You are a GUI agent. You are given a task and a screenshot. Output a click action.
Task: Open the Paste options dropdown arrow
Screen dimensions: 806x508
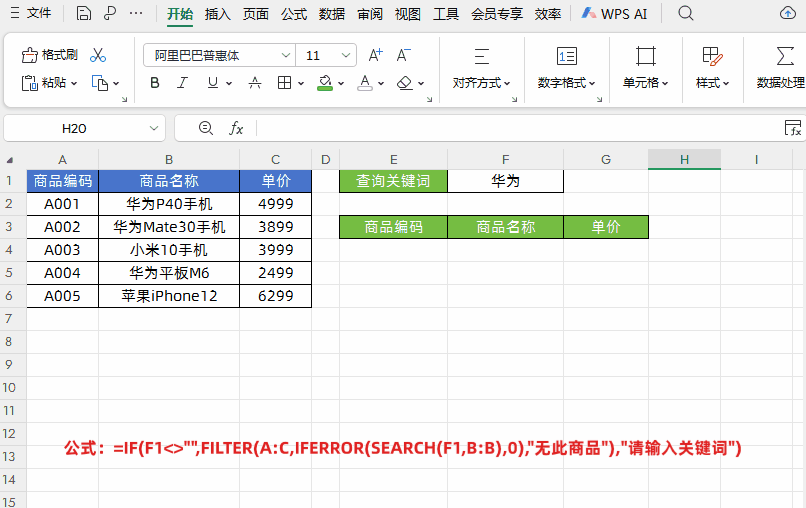pyautogui.click(x=74, y=83)
